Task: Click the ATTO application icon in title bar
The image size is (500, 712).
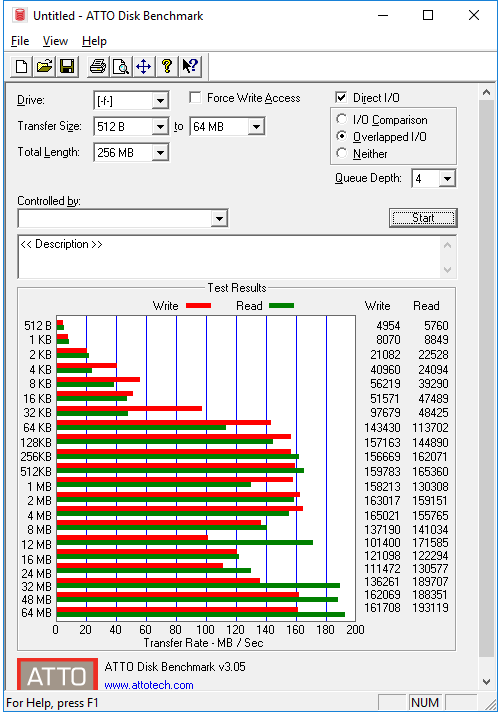Action: point(20,15)
